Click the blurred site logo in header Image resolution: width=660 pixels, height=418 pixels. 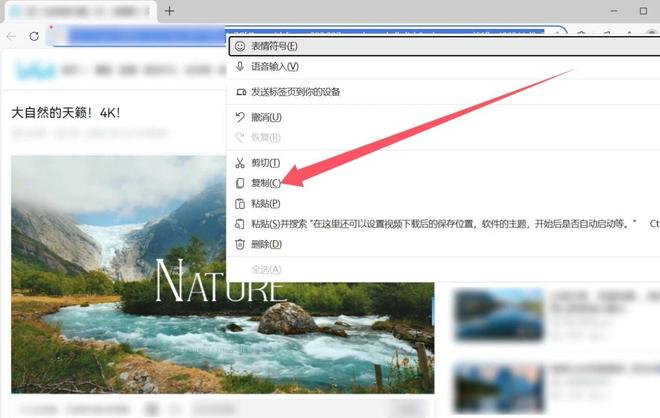coord(36,70)
